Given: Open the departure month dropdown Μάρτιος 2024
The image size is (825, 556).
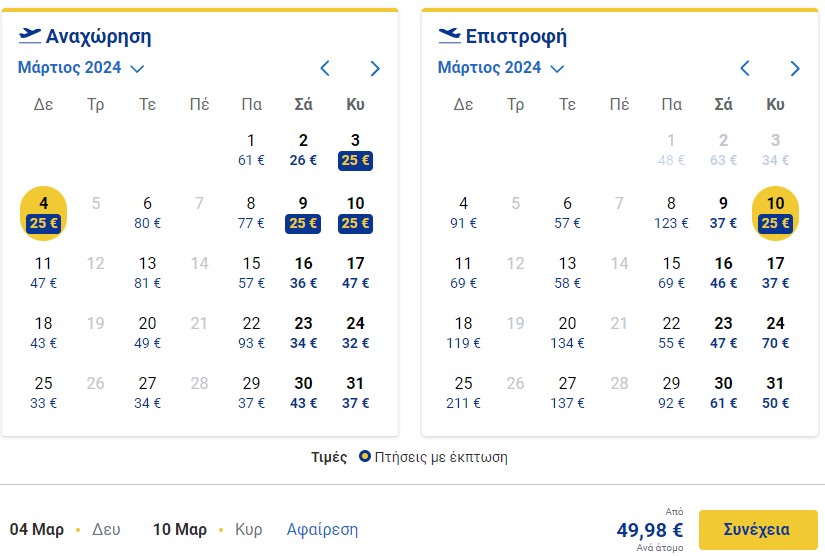Looking at the screenshot, I should point(81,68).
